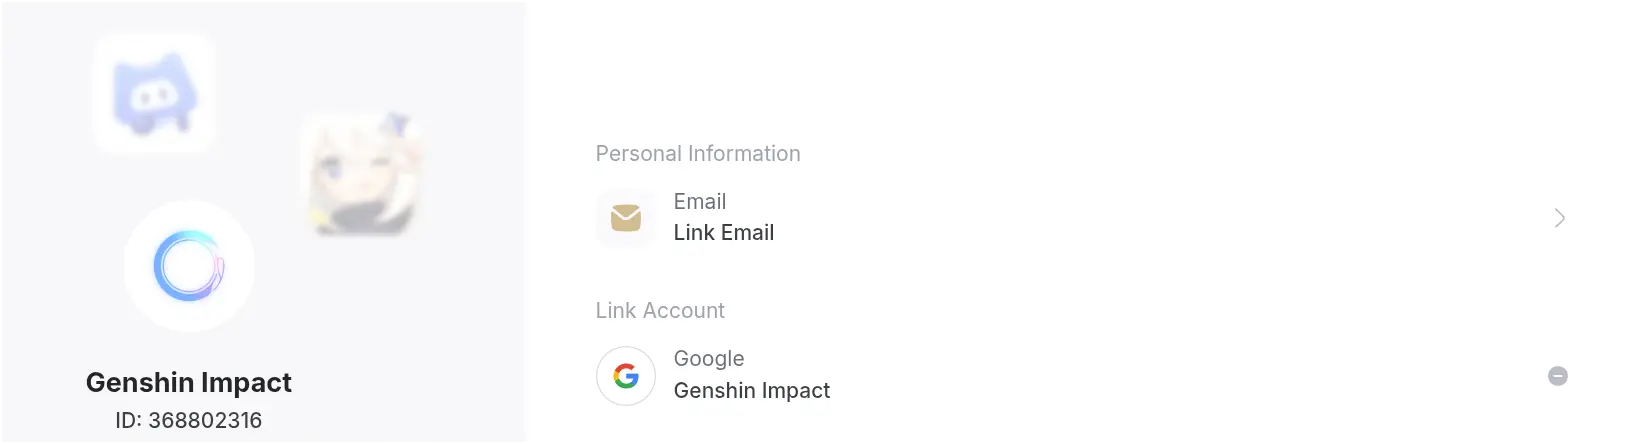Image resolution: width=1636 pixels, height=444 pixels.
Task: Select the Link Email text
Action: point(723,233)
